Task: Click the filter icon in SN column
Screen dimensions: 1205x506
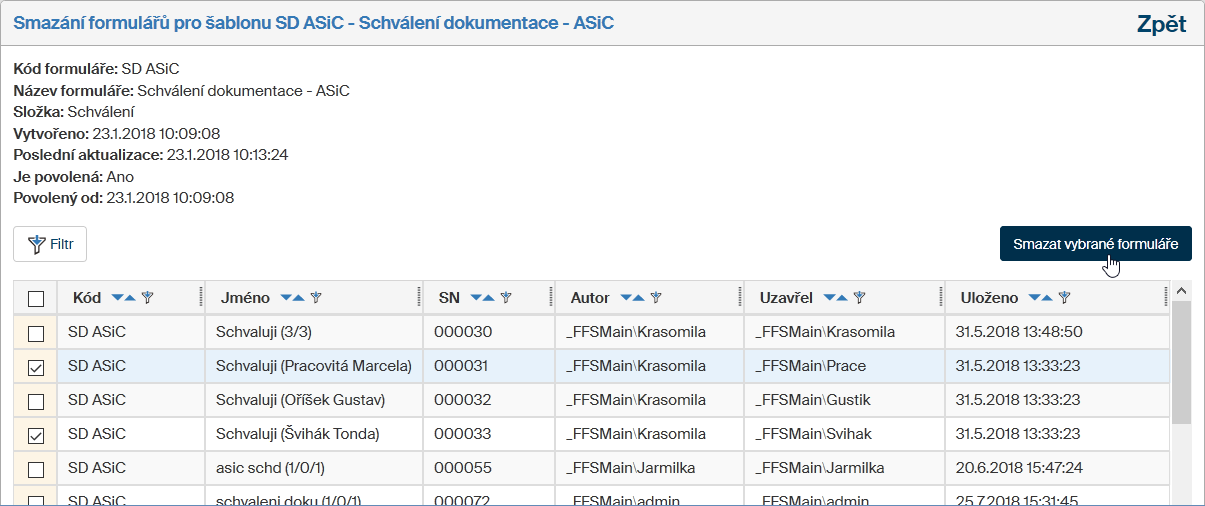Action: [506, 298]
